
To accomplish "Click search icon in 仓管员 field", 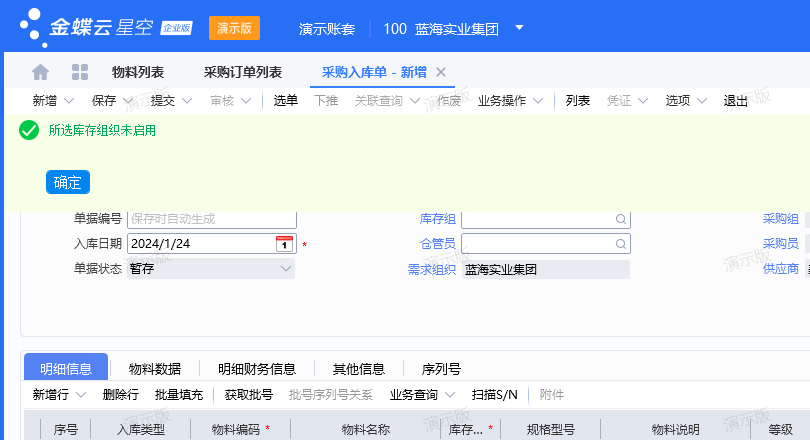I will (620, 244).
